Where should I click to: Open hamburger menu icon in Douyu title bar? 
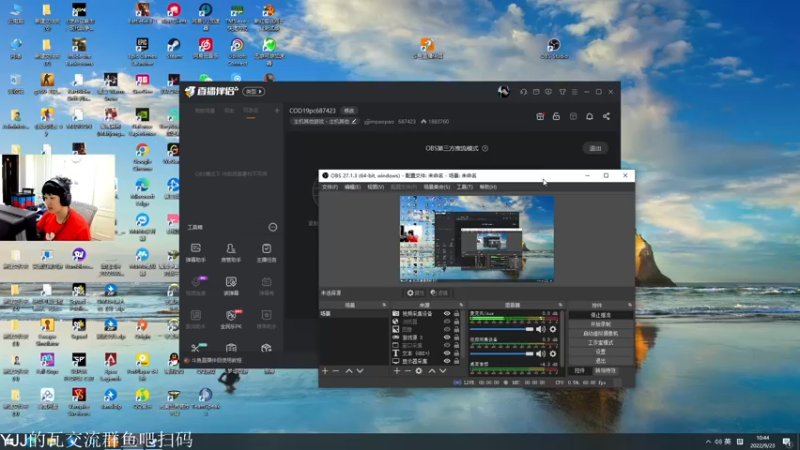coord(574,92)
